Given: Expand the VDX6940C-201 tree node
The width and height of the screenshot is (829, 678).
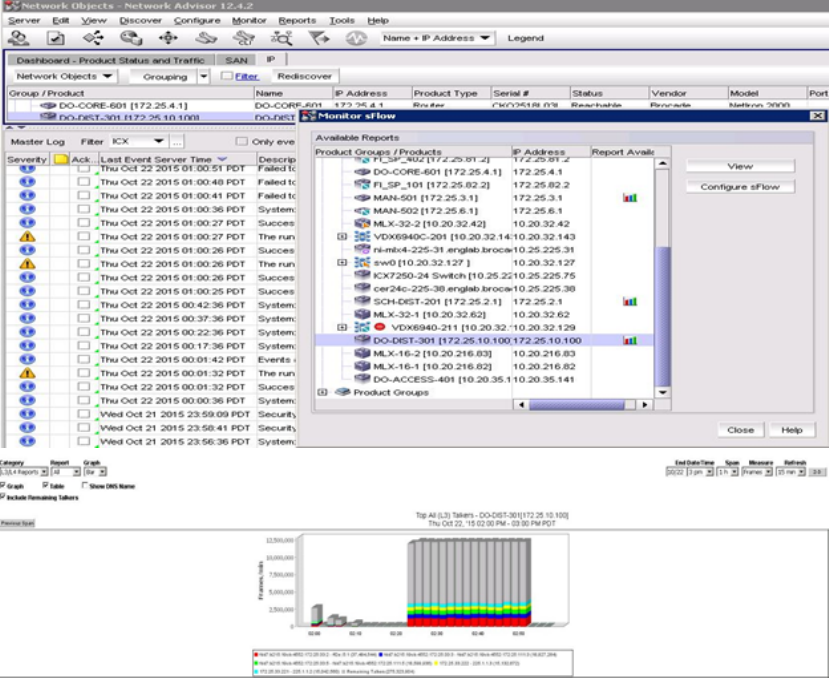Looking at the screenshot, I should tap(342, 236).
